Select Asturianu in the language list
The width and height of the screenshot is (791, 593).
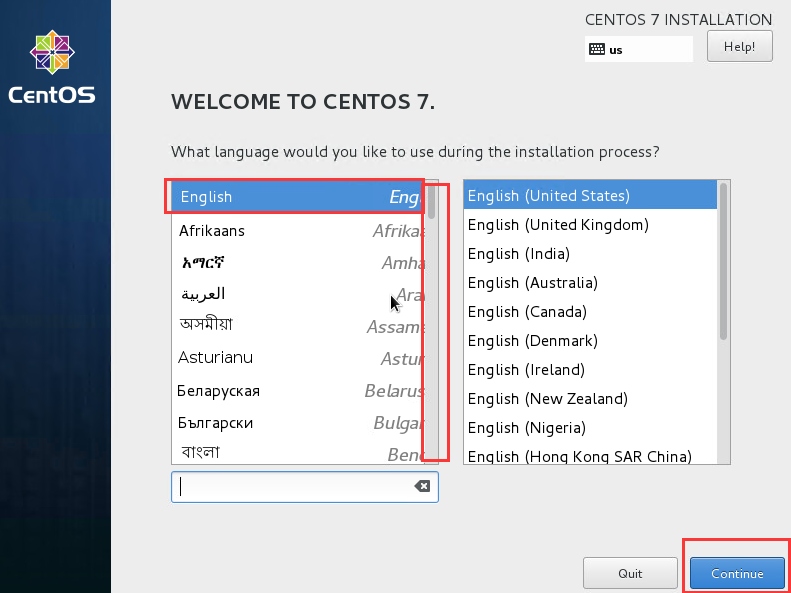coord(299,359)
